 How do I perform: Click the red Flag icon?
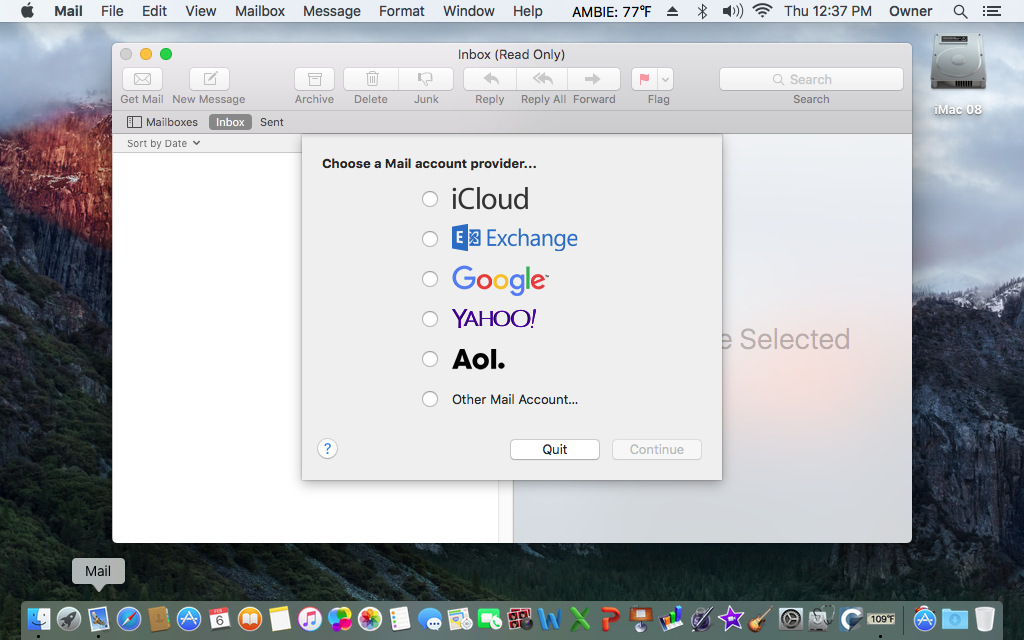pos(645,79)
